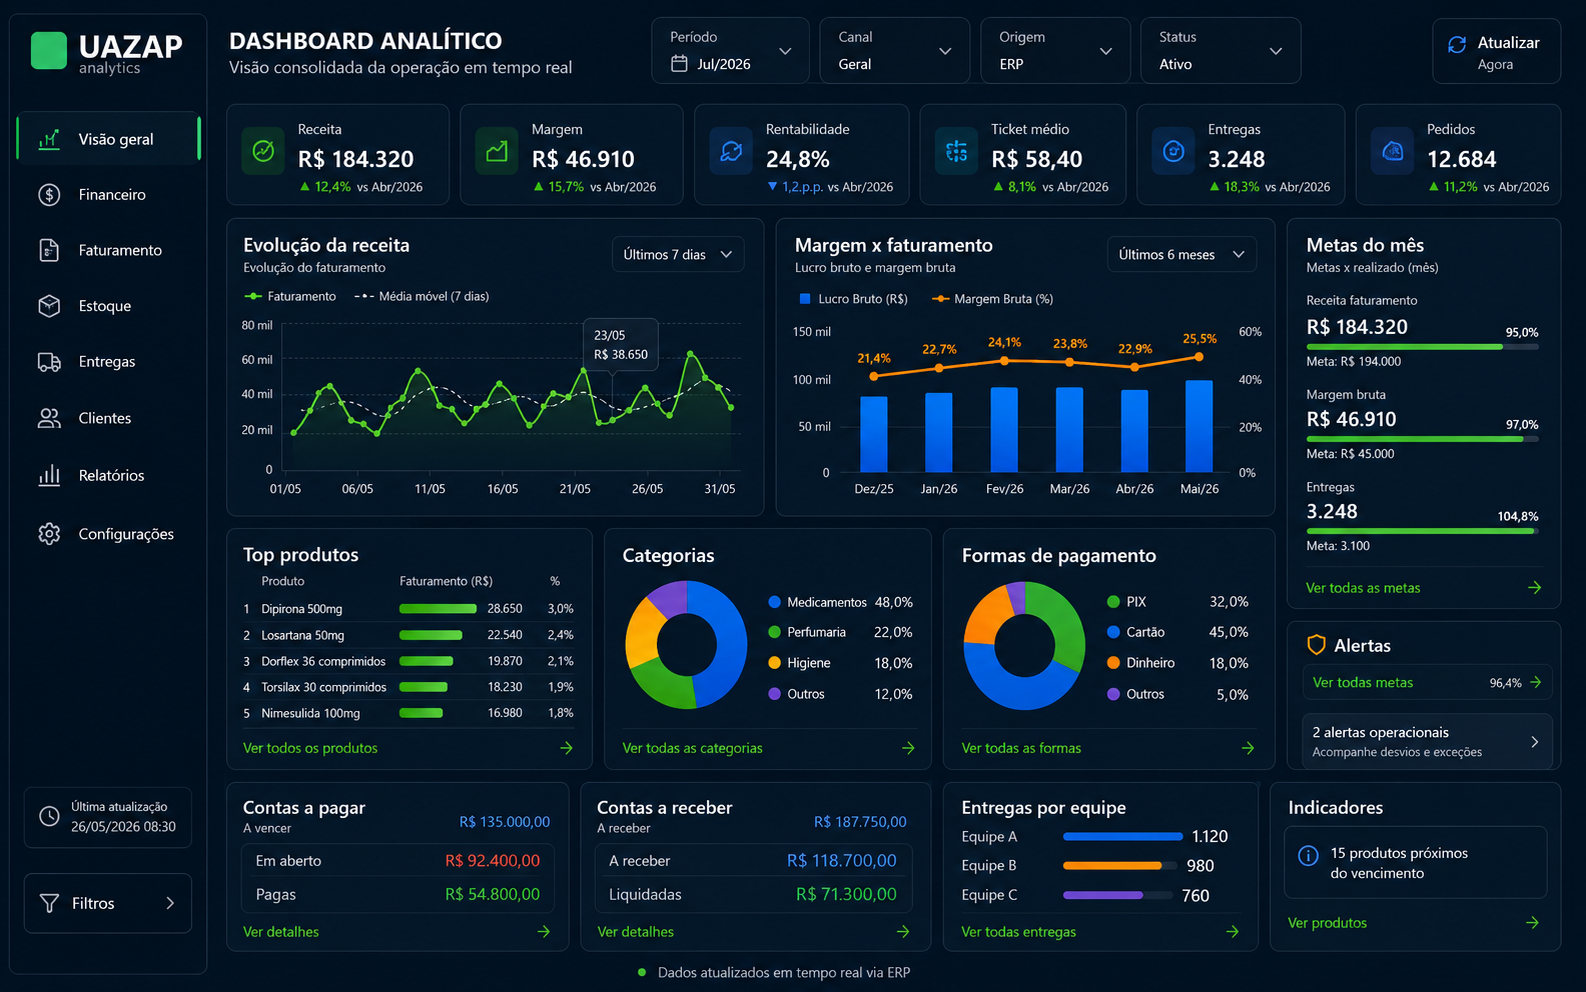Click arrow beside Ver todas entregas
The height and width of the screenshot is (992, 1586).
coord(1233,931)
